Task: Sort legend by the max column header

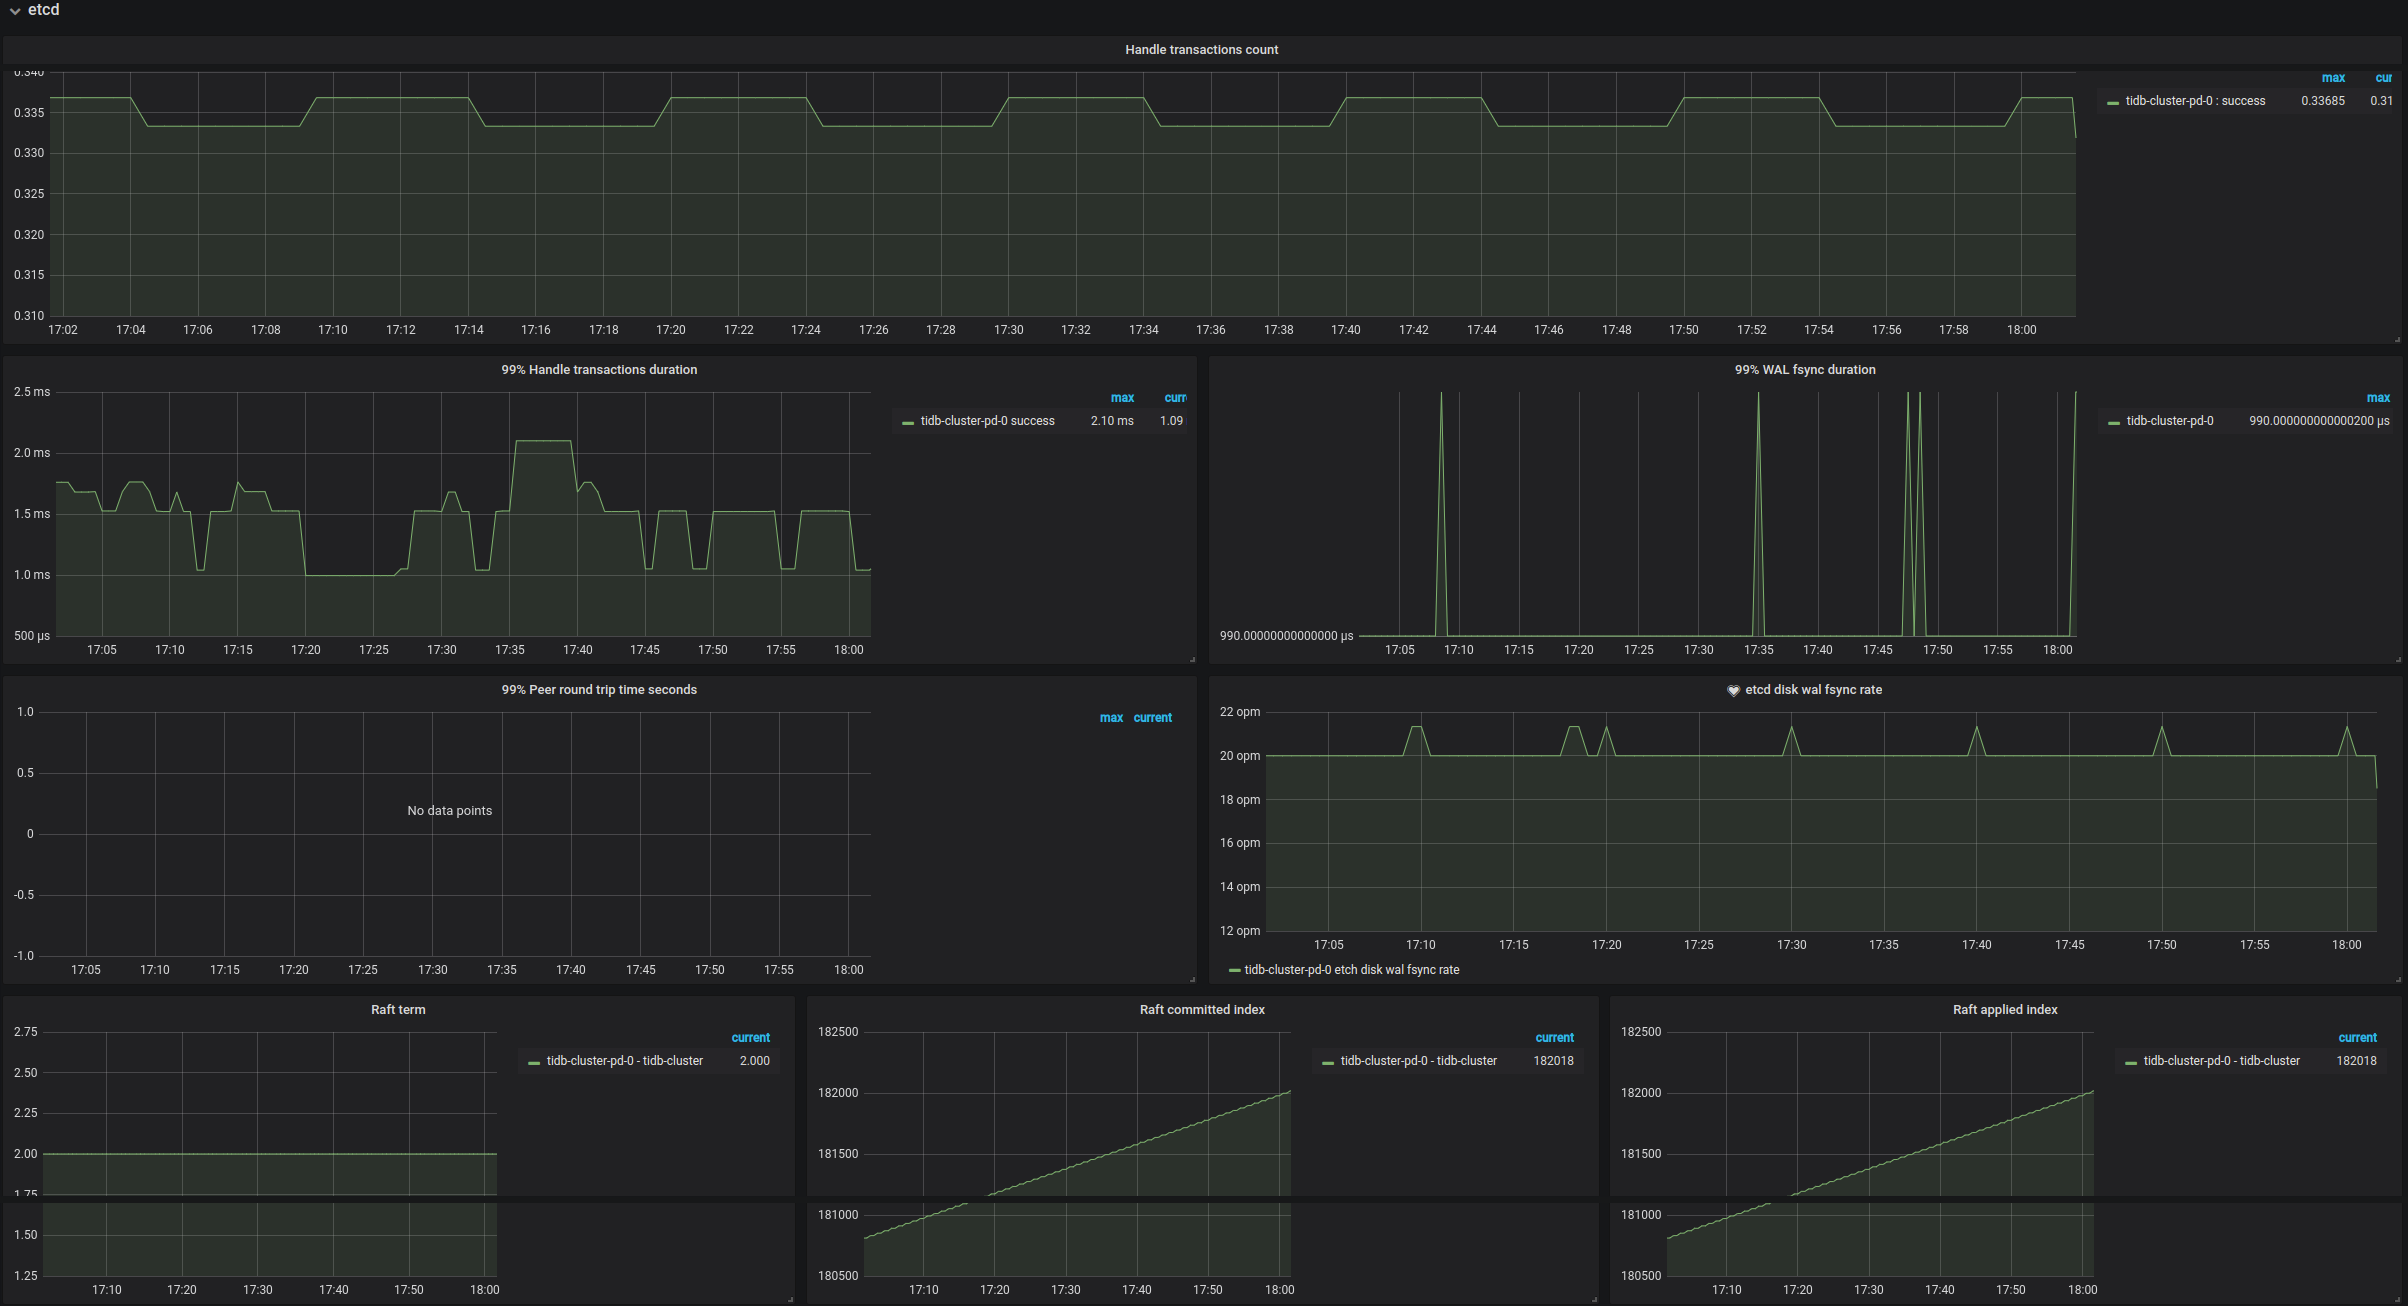Action: pyautogui.click(x=2333, y=77)
